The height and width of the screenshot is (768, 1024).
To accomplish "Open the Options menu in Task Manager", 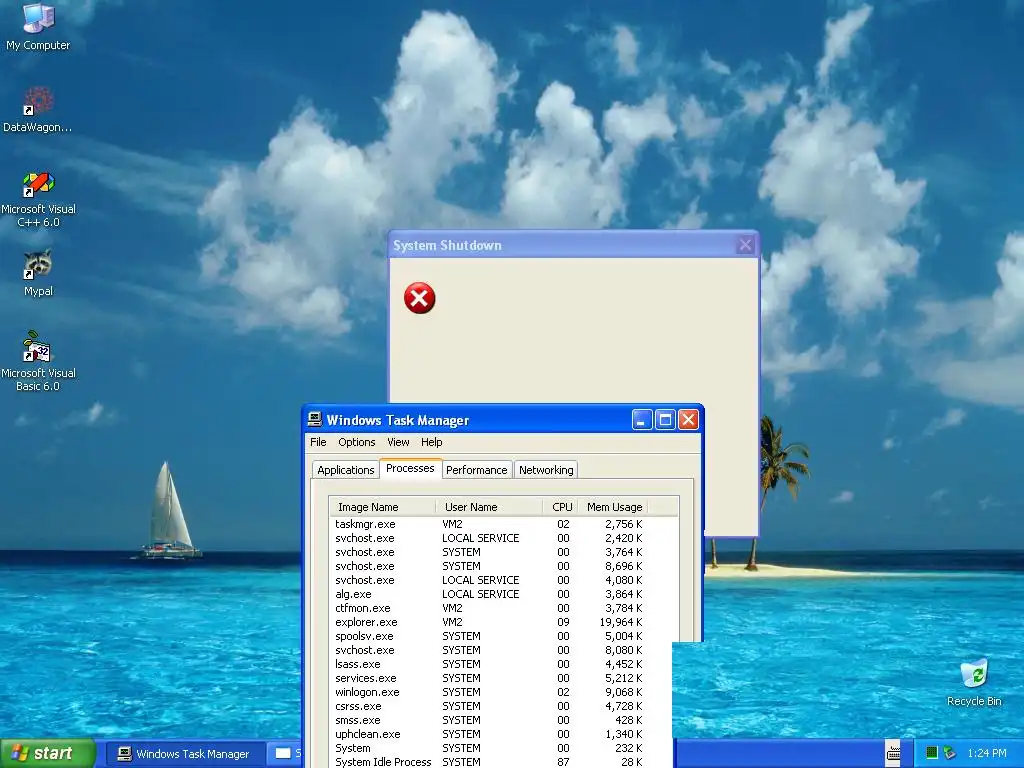I will point(357,442).
